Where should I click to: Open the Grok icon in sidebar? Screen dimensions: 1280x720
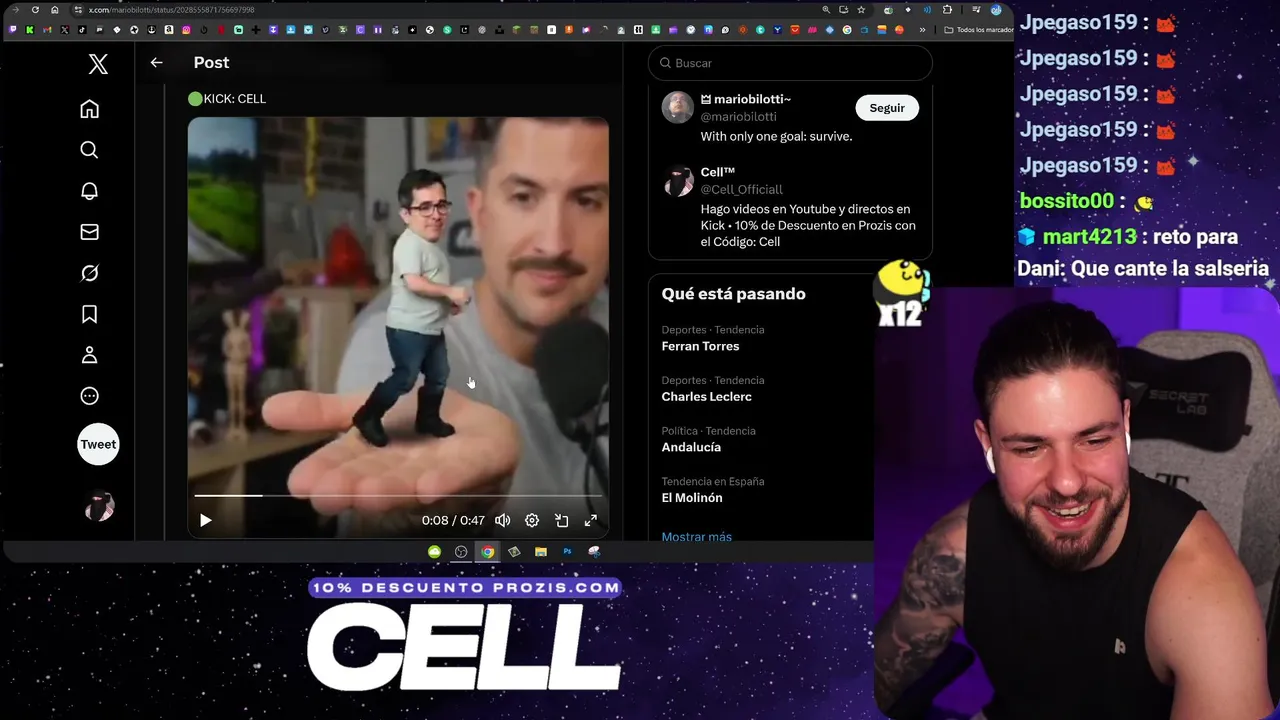pos(89,273)
